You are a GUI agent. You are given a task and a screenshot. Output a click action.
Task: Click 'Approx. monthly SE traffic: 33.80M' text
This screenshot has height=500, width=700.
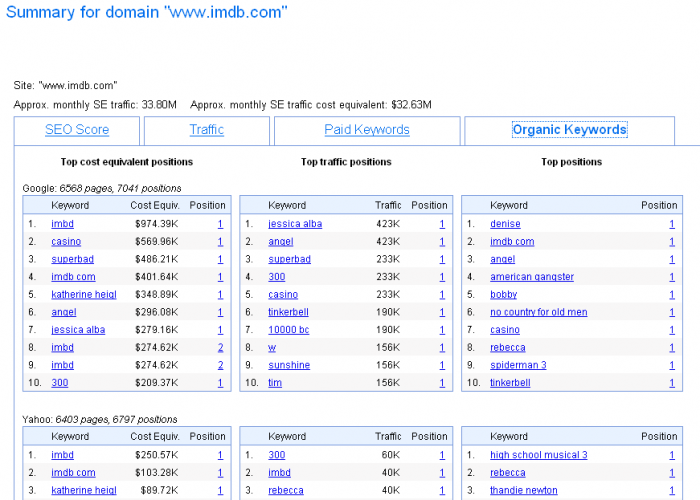(95, 105)
